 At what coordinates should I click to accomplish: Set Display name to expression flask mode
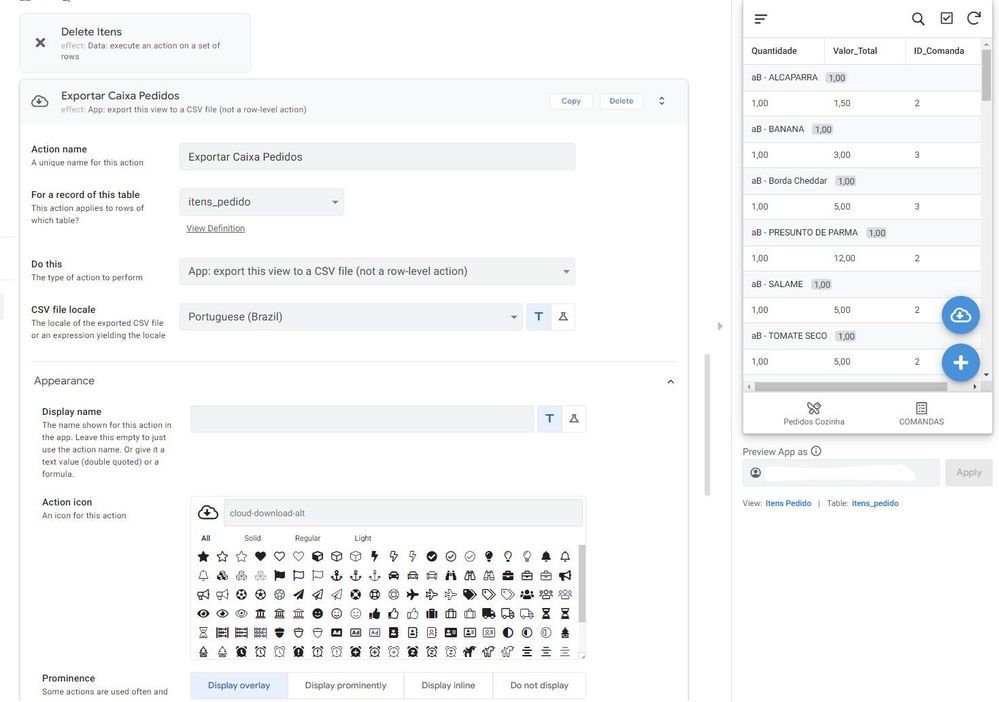click(574, 419)
